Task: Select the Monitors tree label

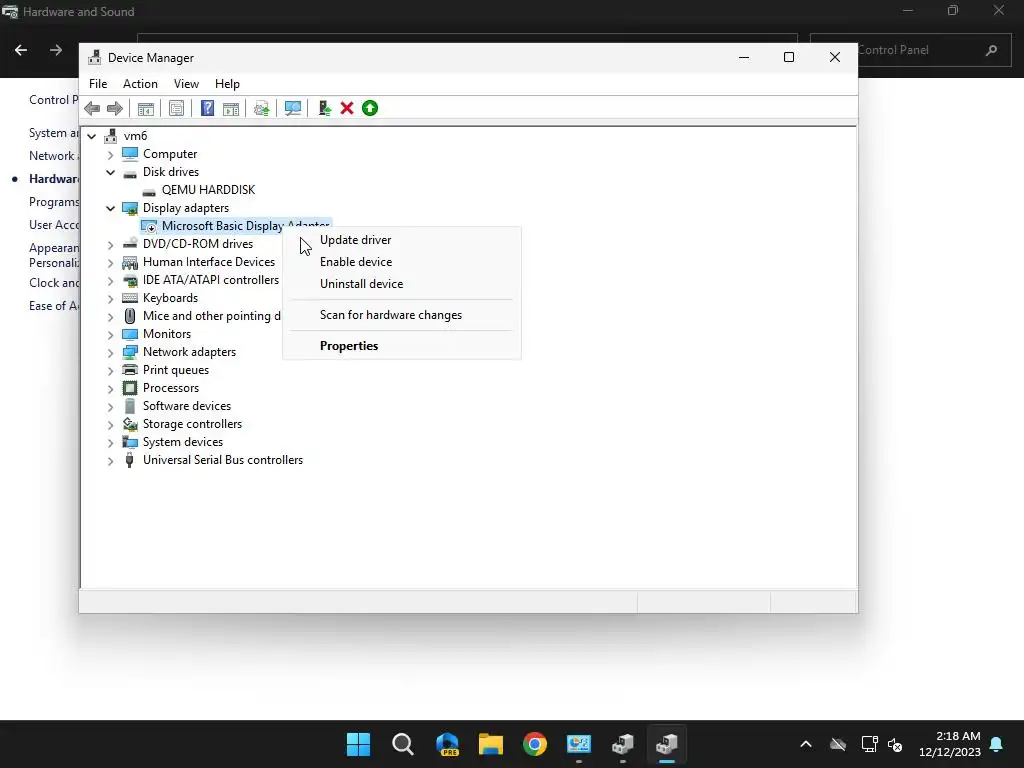Action: (x=167, y=334)
